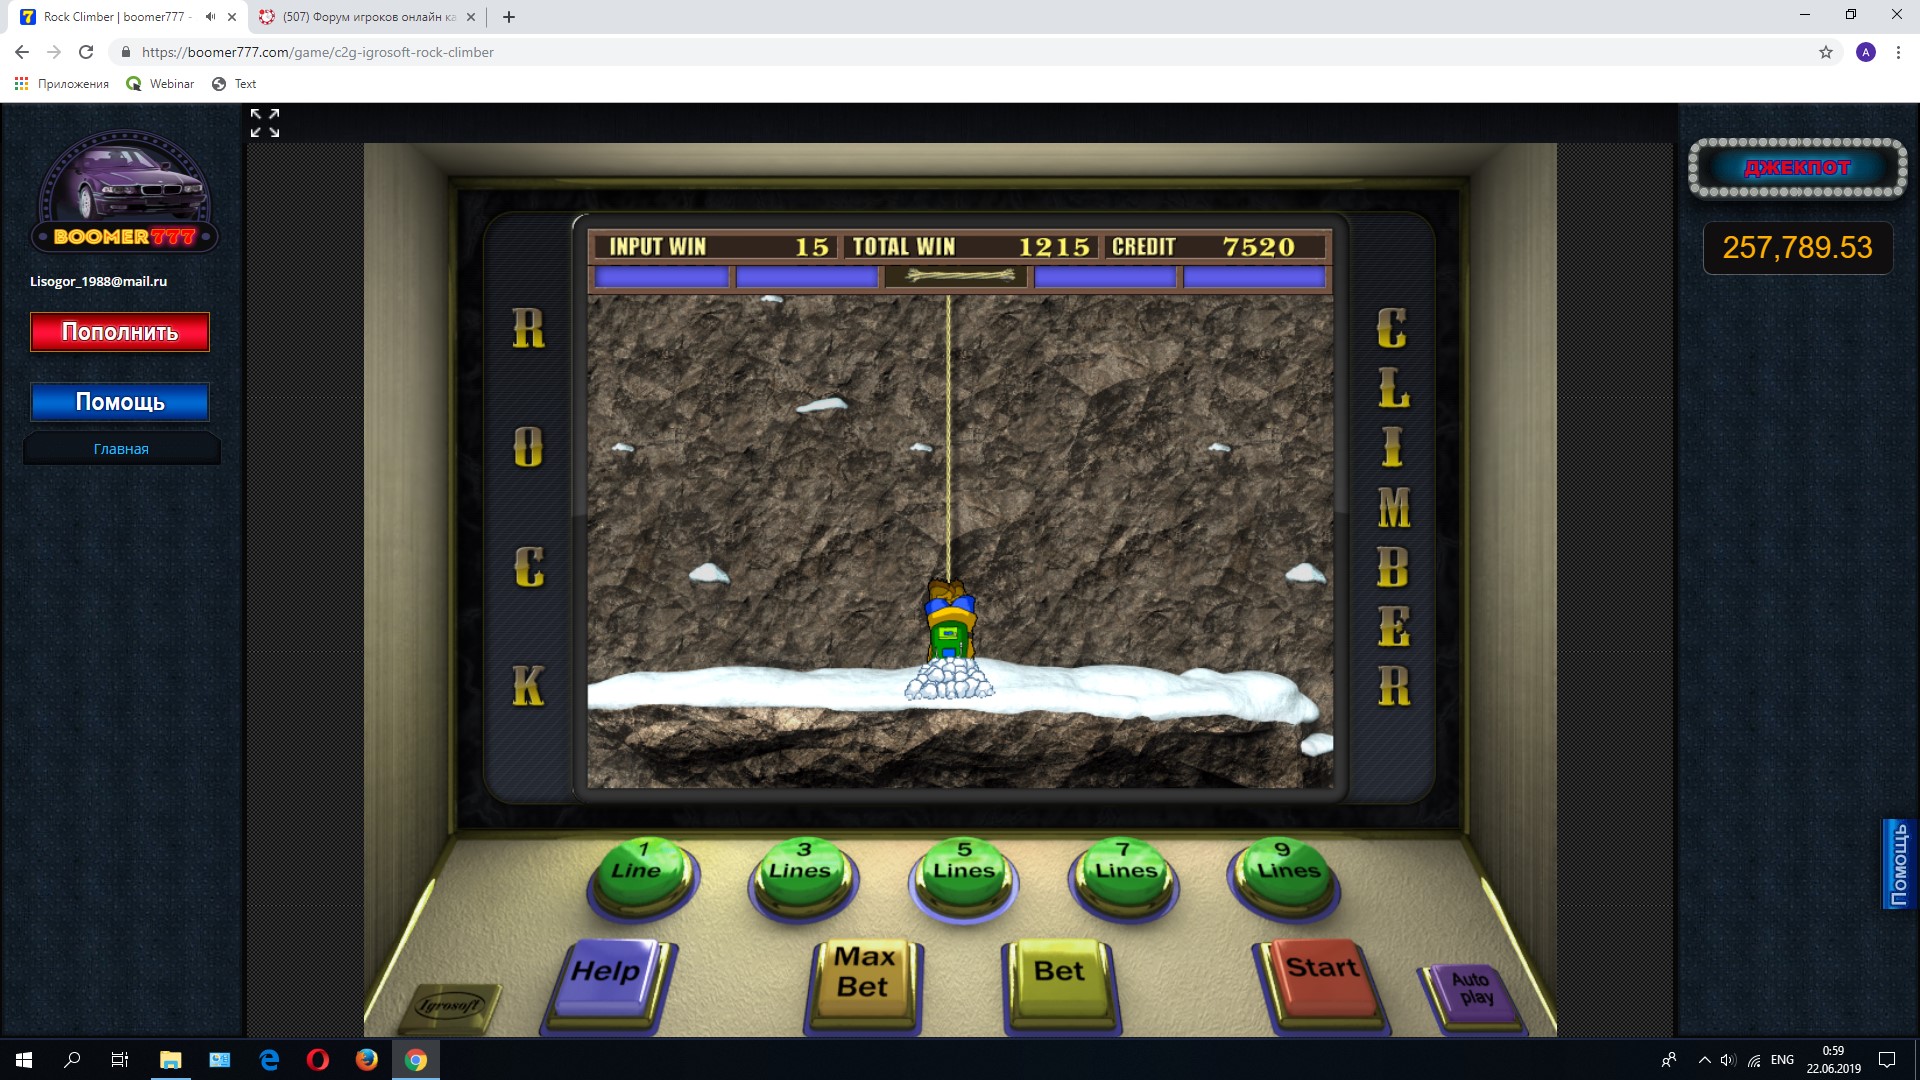Mute the Rock Climber tab audio
Image resolution: width=1920 pixels, height=1080 pixels.
(210, 17)
